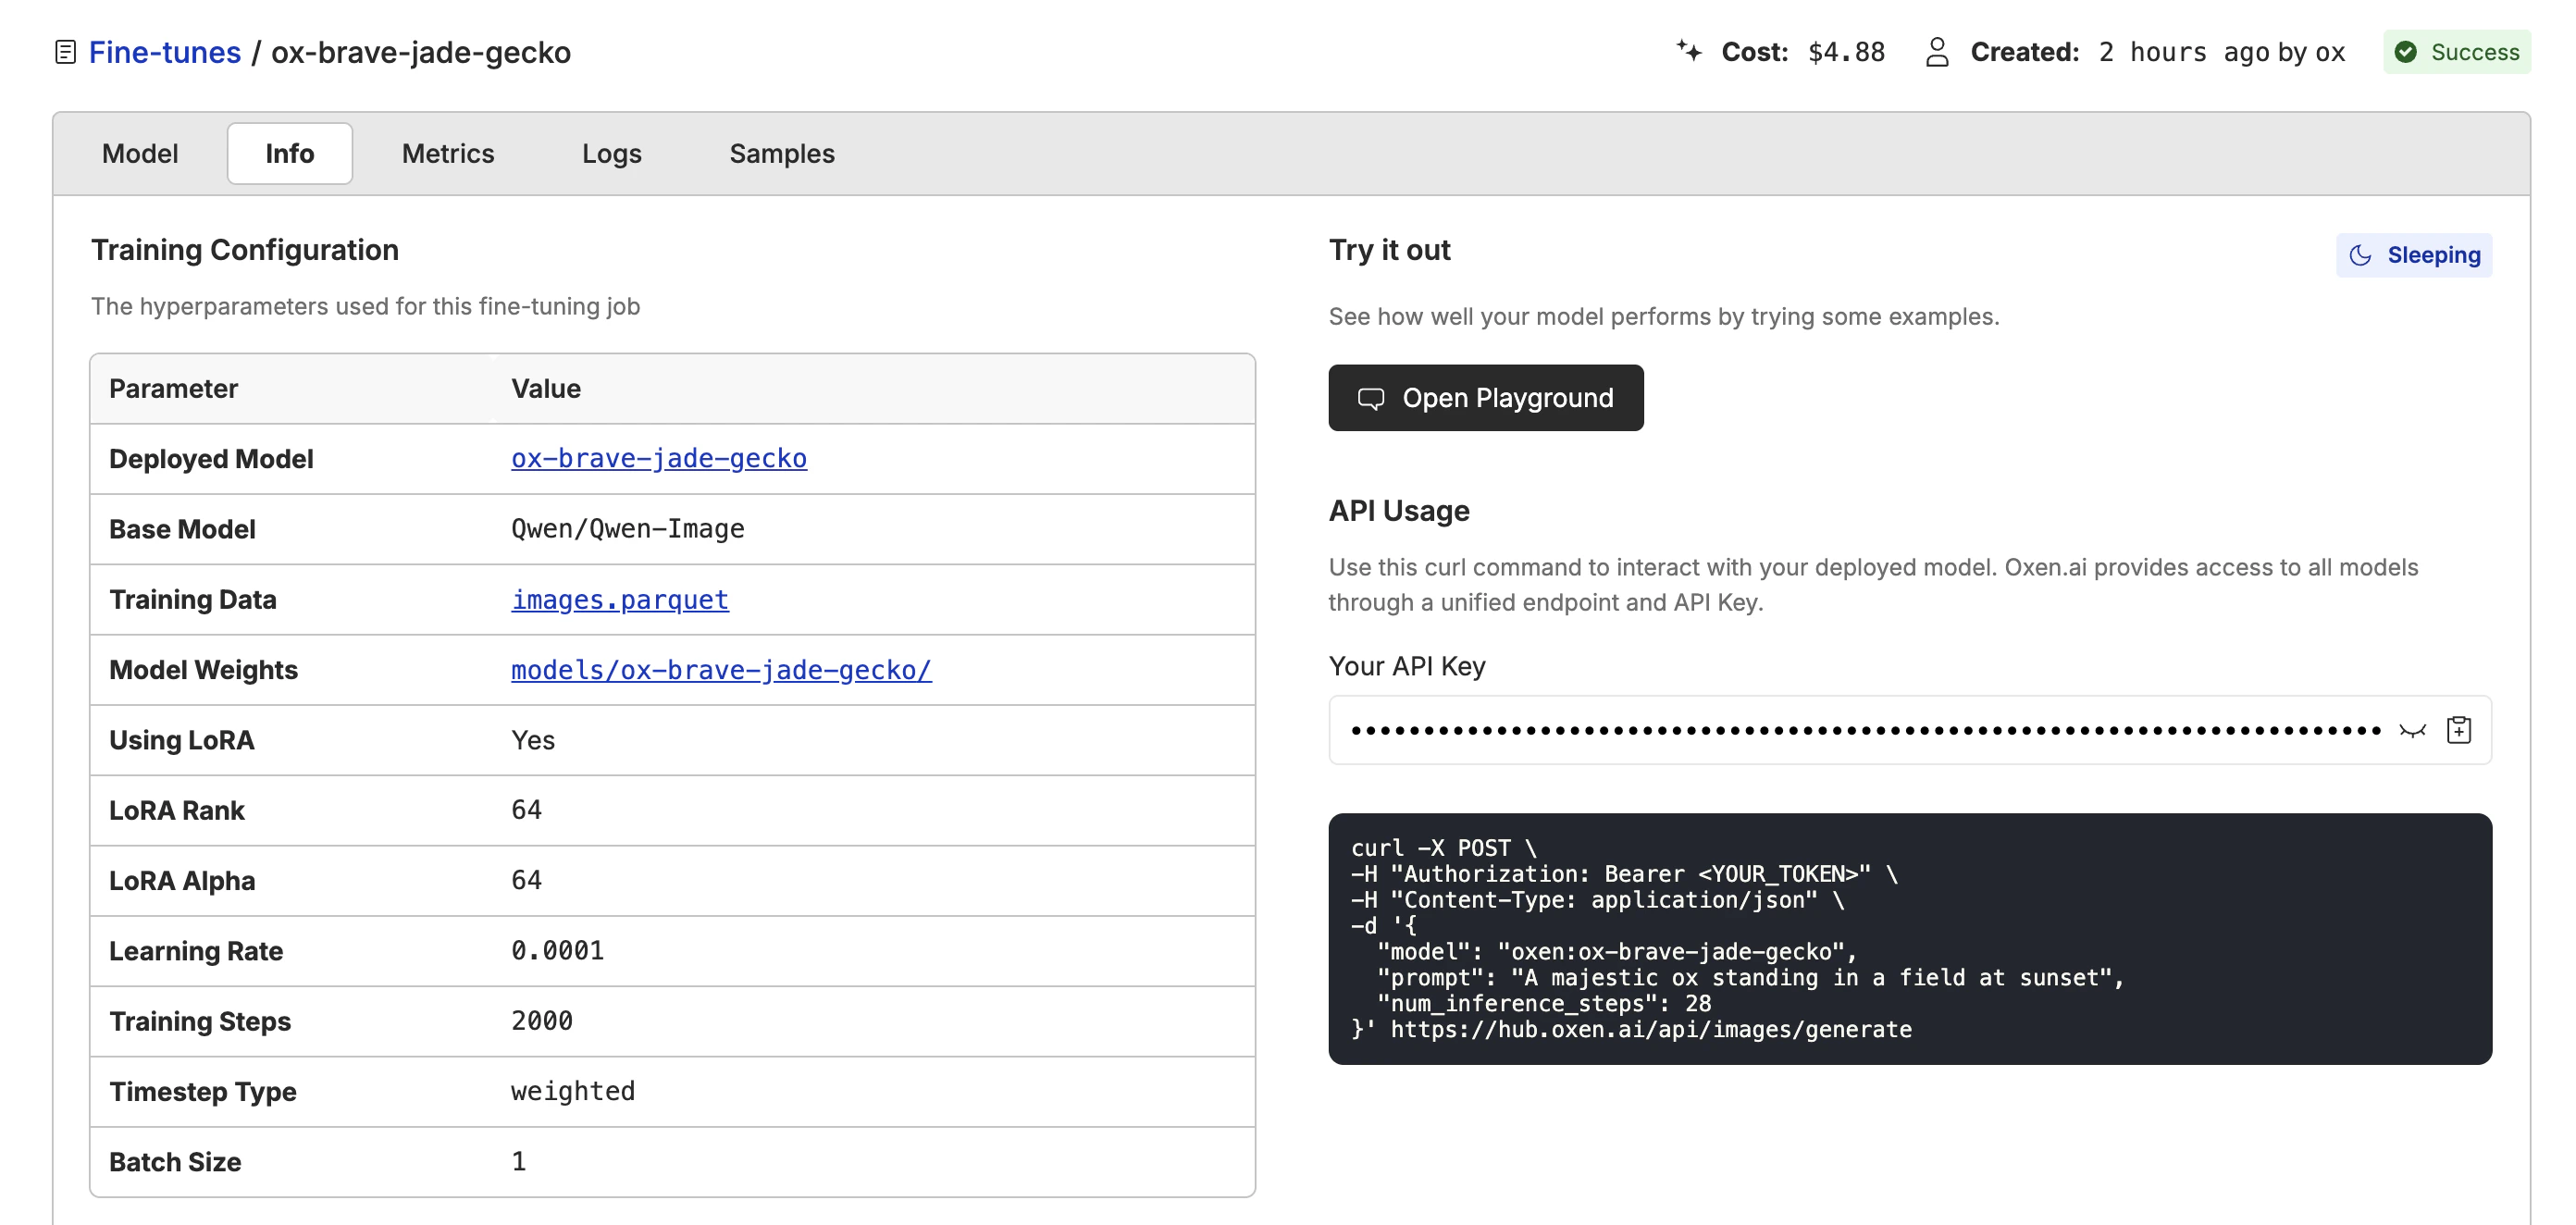The height and width of the screenshot is (1225, 2576).
Task: Follow the models/ox-brave-jade-gecko/ weights link
Action: click(720, 669)
